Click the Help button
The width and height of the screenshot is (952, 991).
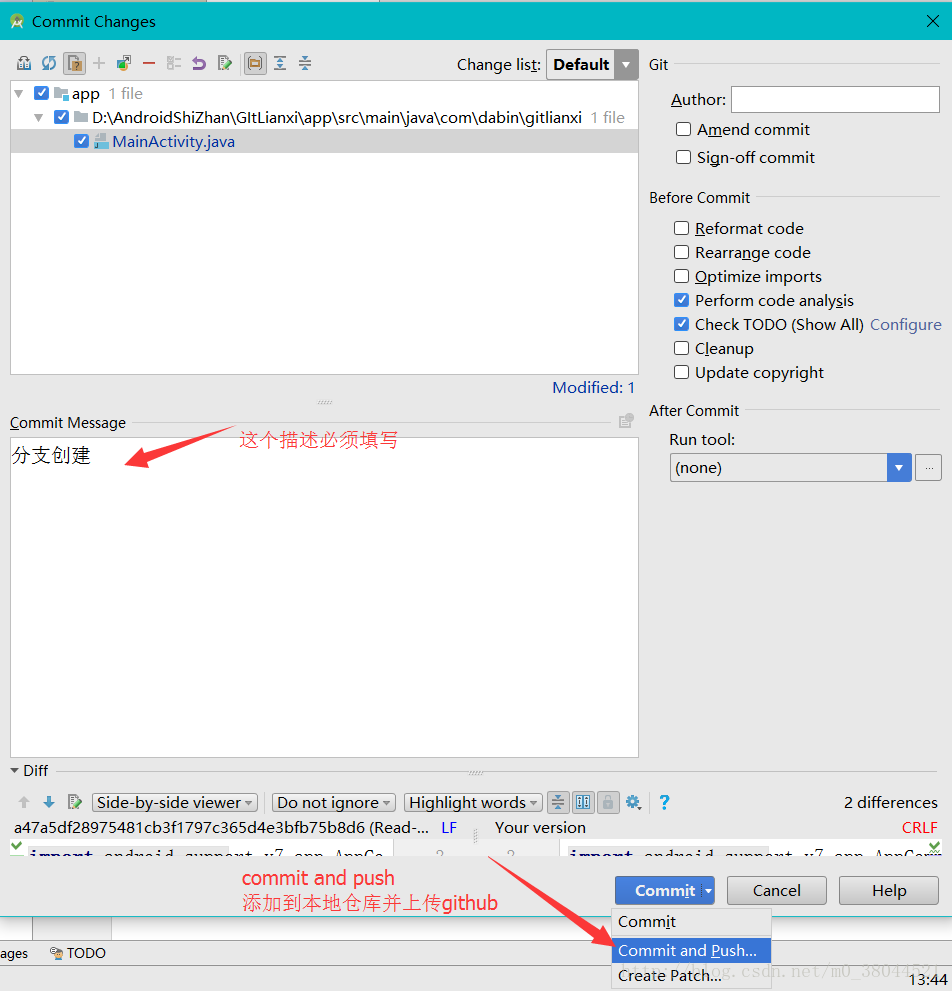[x=889, y=891]
